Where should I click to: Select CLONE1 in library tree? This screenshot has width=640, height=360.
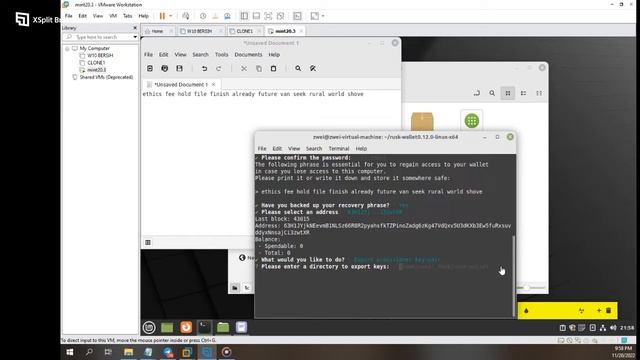tap(96, 62)
